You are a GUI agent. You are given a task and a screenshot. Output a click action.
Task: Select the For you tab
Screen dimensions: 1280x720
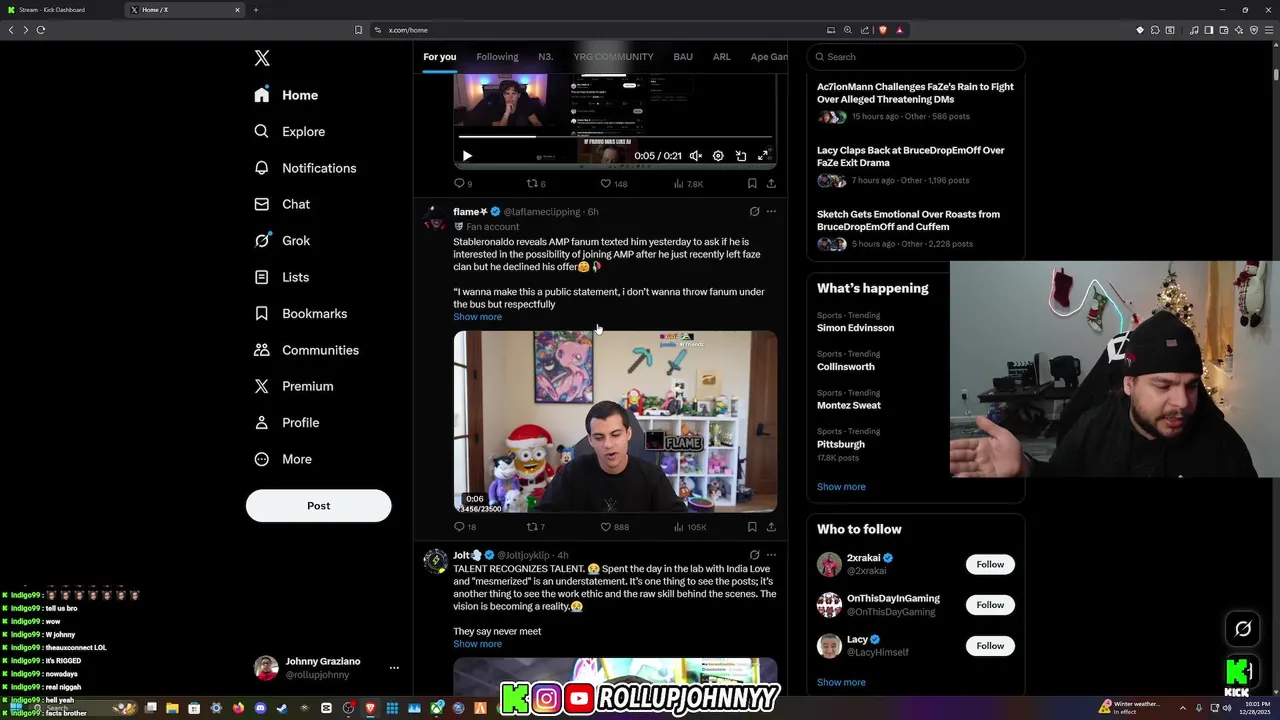(439, 57)
